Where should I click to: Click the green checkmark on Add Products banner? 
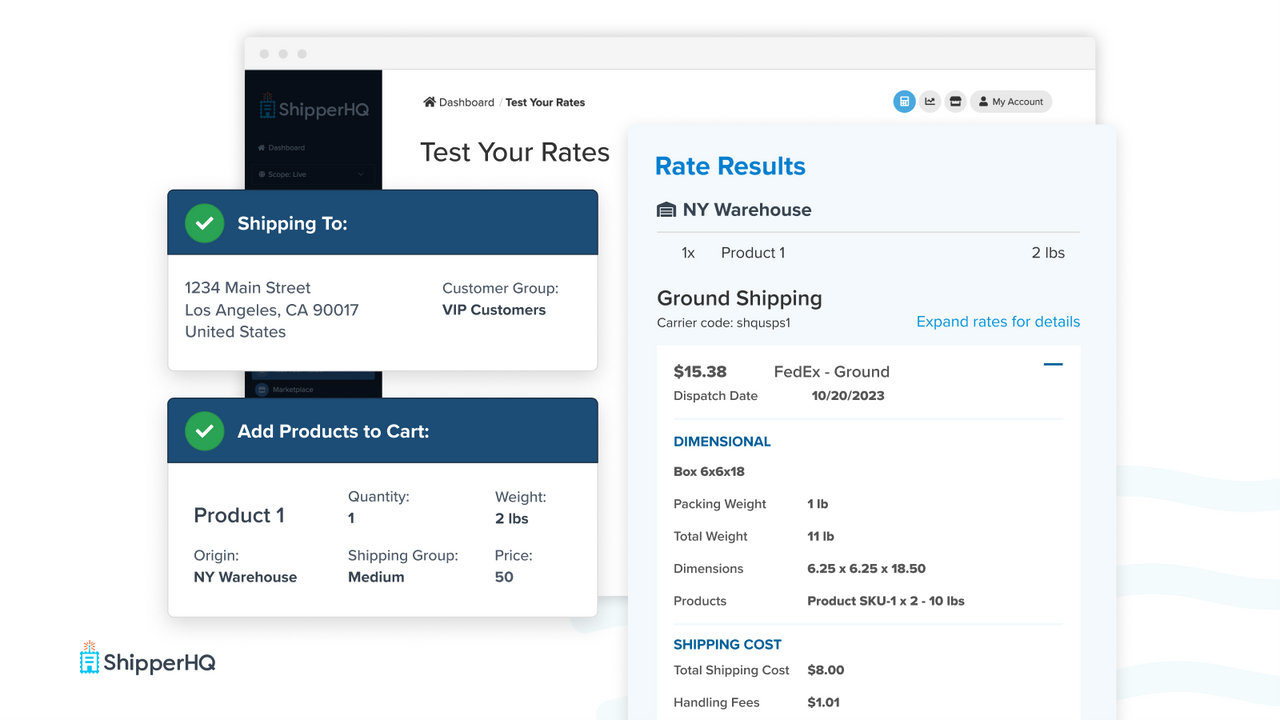(x=204, y=430)
